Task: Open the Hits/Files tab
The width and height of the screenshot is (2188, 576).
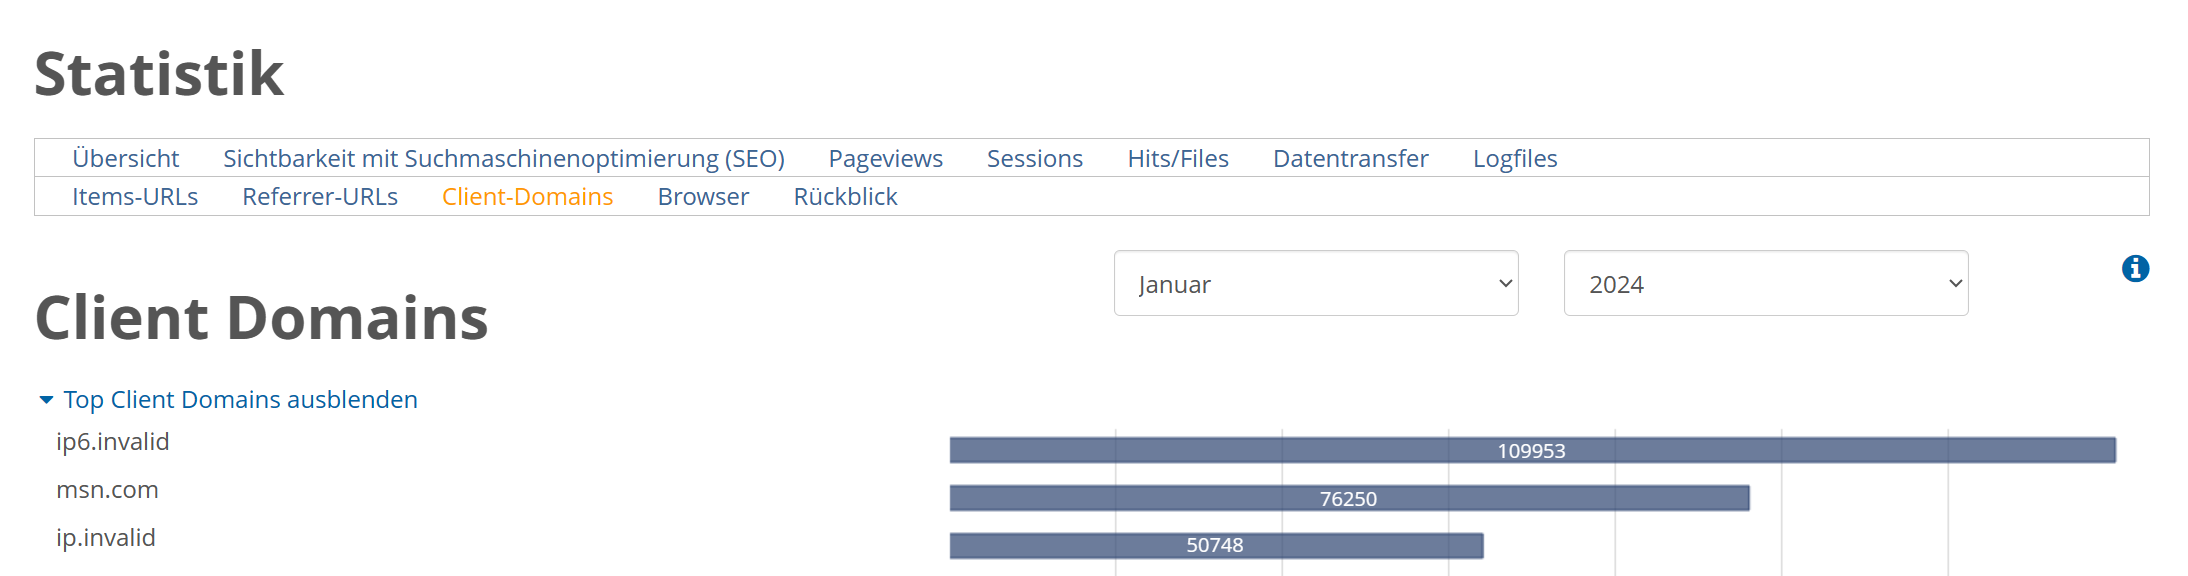Action: point(1177,159)
